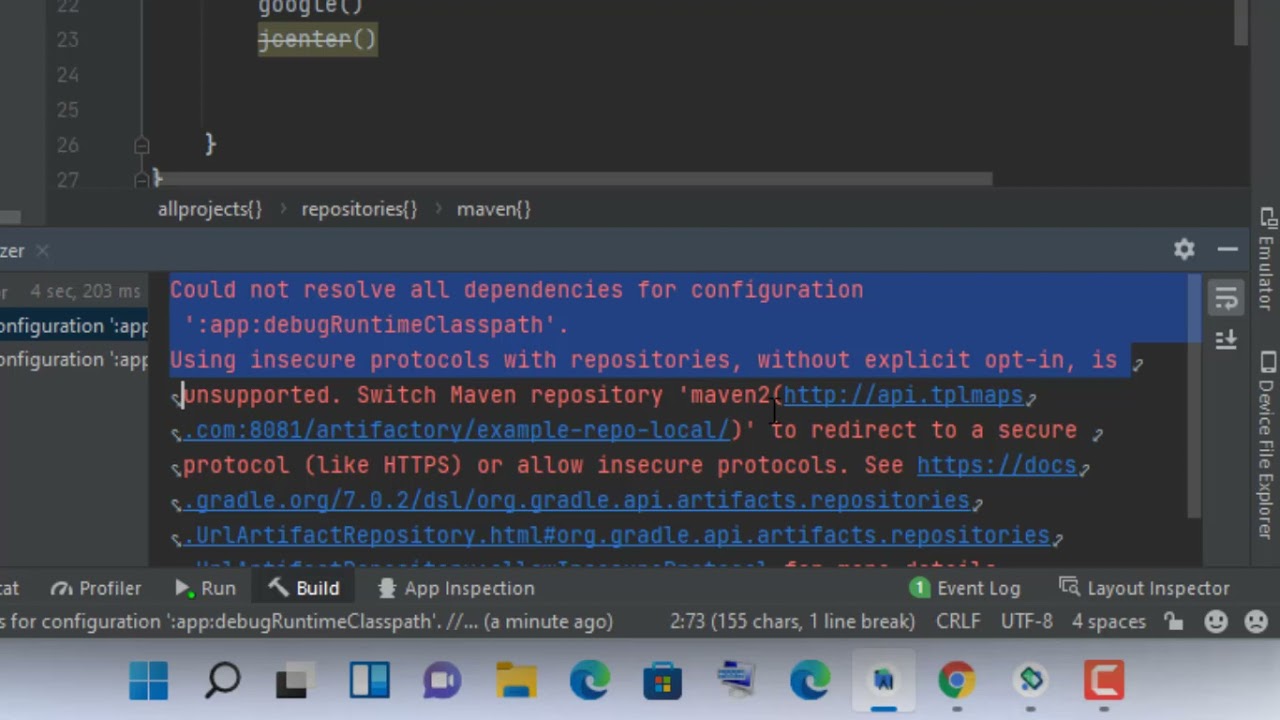Open App Inspection tool window
1280x720 pixels.
click(x=456, y=588)
